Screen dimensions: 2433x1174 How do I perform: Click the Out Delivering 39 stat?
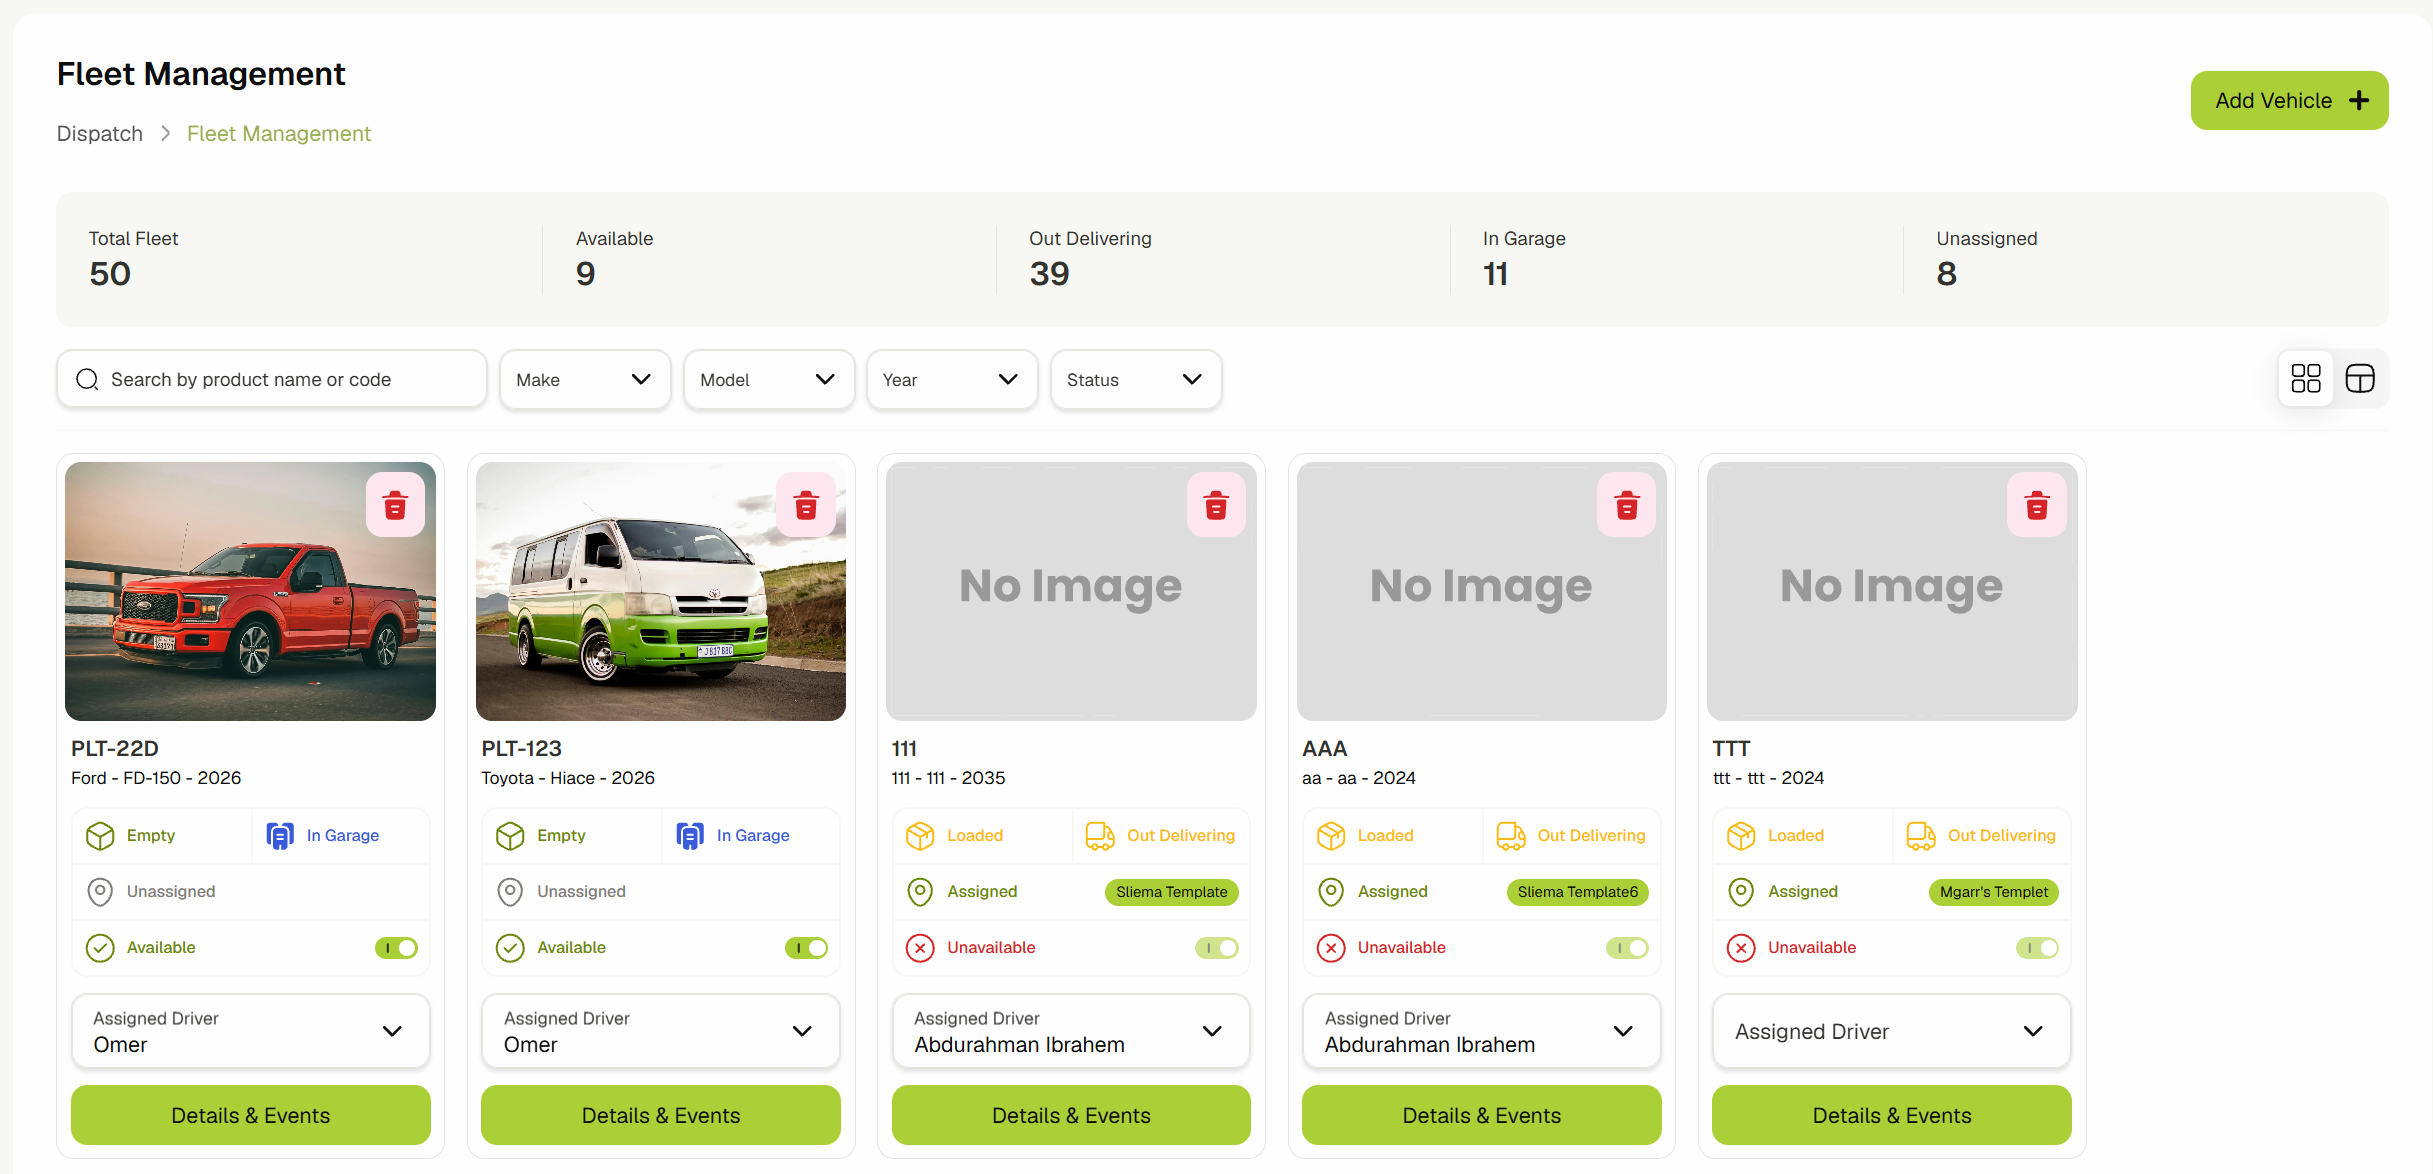click(x=1090, y=259)
